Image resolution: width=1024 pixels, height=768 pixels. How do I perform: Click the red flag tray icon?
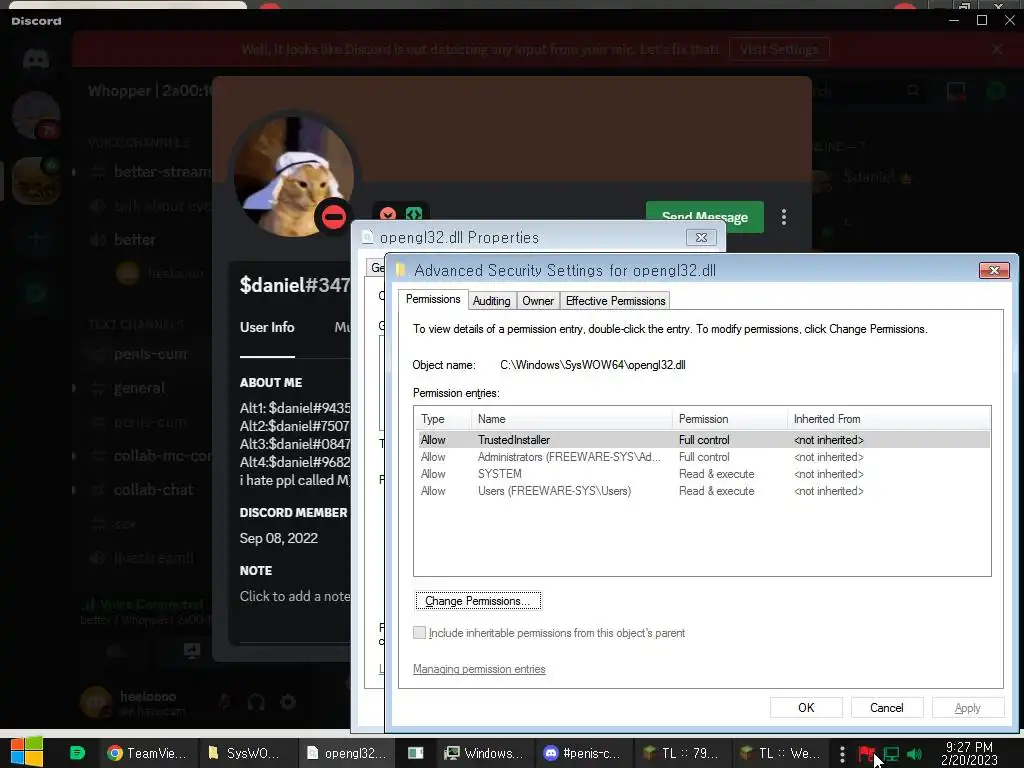pos(866,754)
